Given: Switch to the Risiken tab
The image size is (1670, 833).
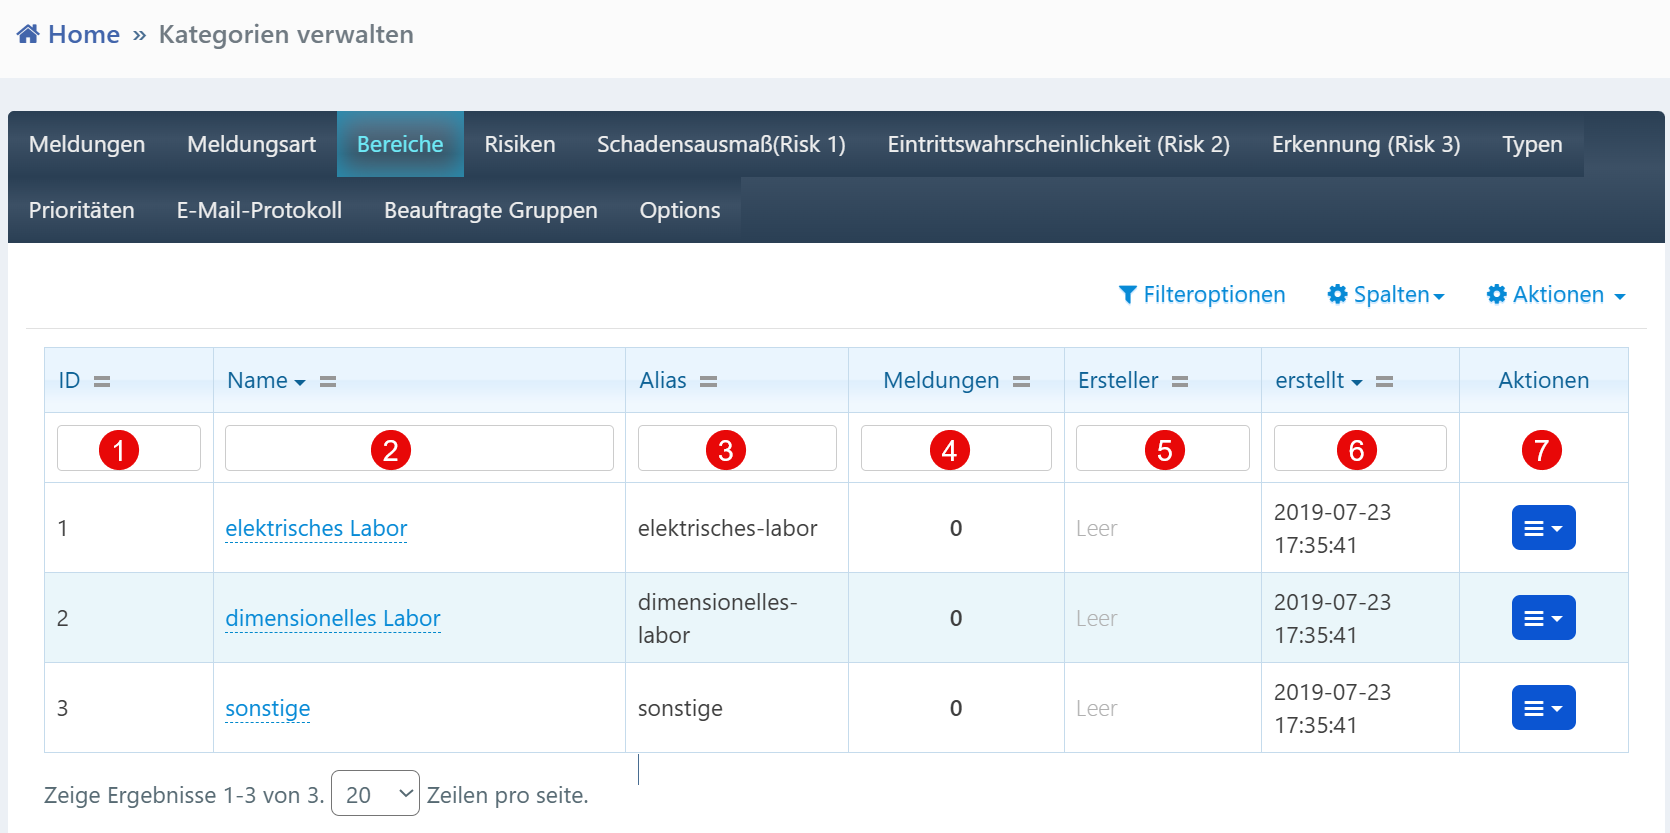Looking at the screenshot, I should point(519,145).
